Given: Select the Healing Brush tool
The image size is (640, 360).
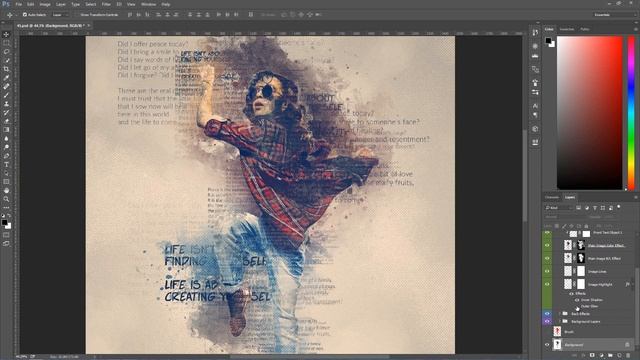Looking at the screenshot, I should [x=6, y=87].
